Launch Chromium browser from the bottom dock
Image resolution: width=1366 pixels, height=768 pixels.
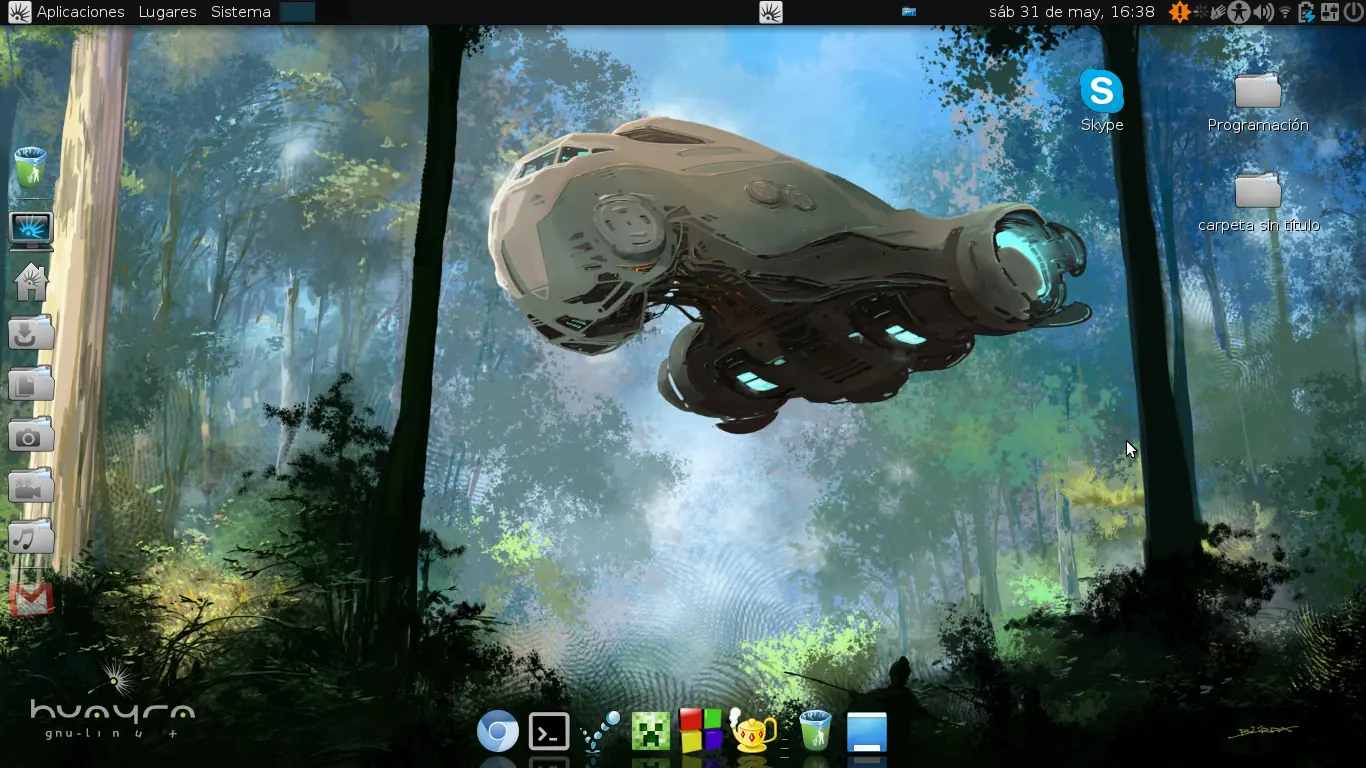tap(497, 732)
